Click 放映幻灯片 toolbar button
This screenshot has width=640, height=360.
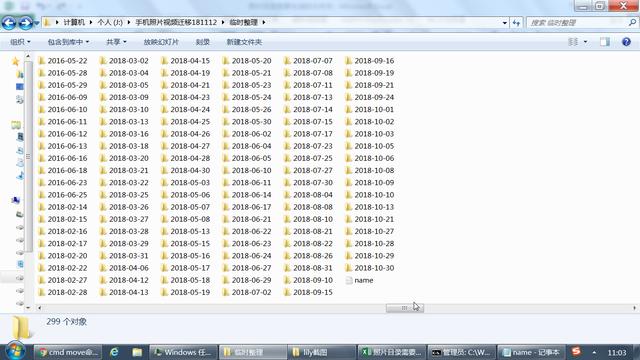click(161, 42)
